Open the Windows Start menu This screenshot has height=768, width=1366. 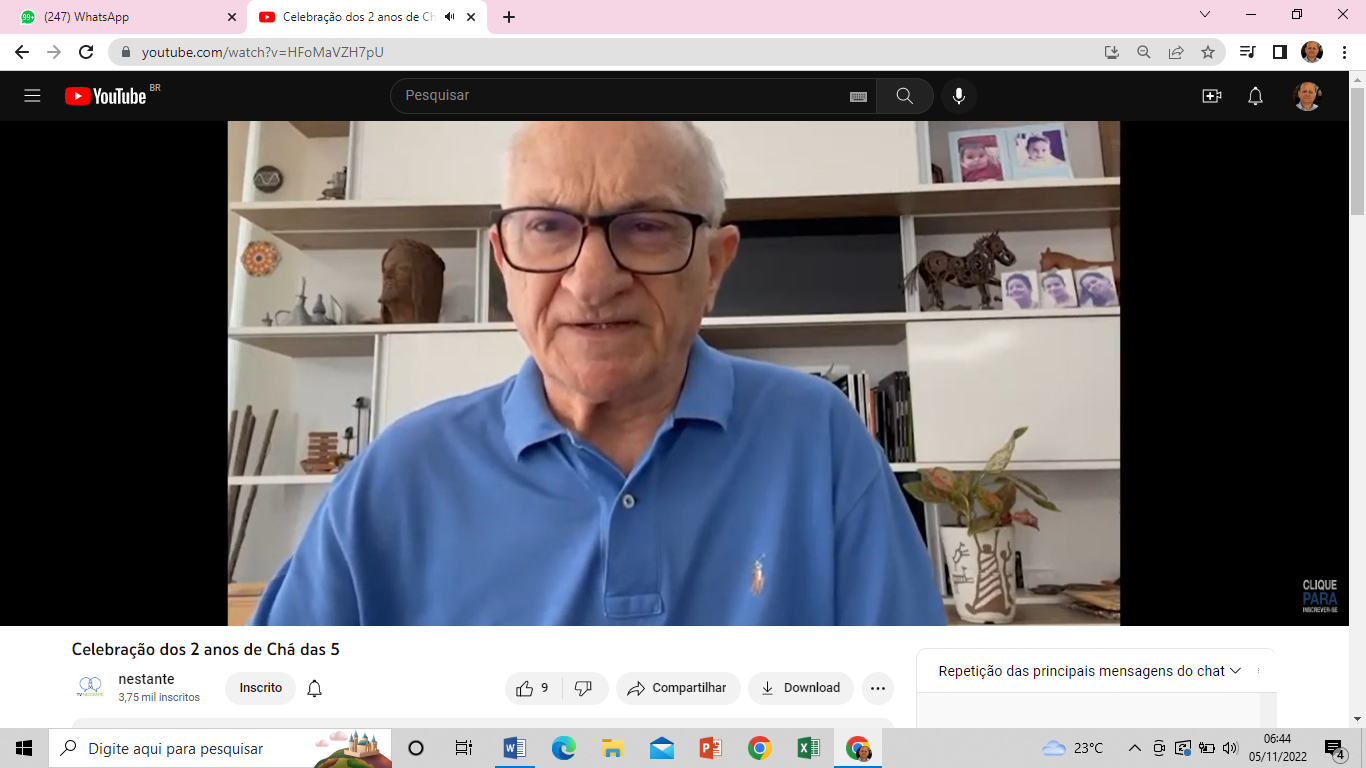click(24, 748)
